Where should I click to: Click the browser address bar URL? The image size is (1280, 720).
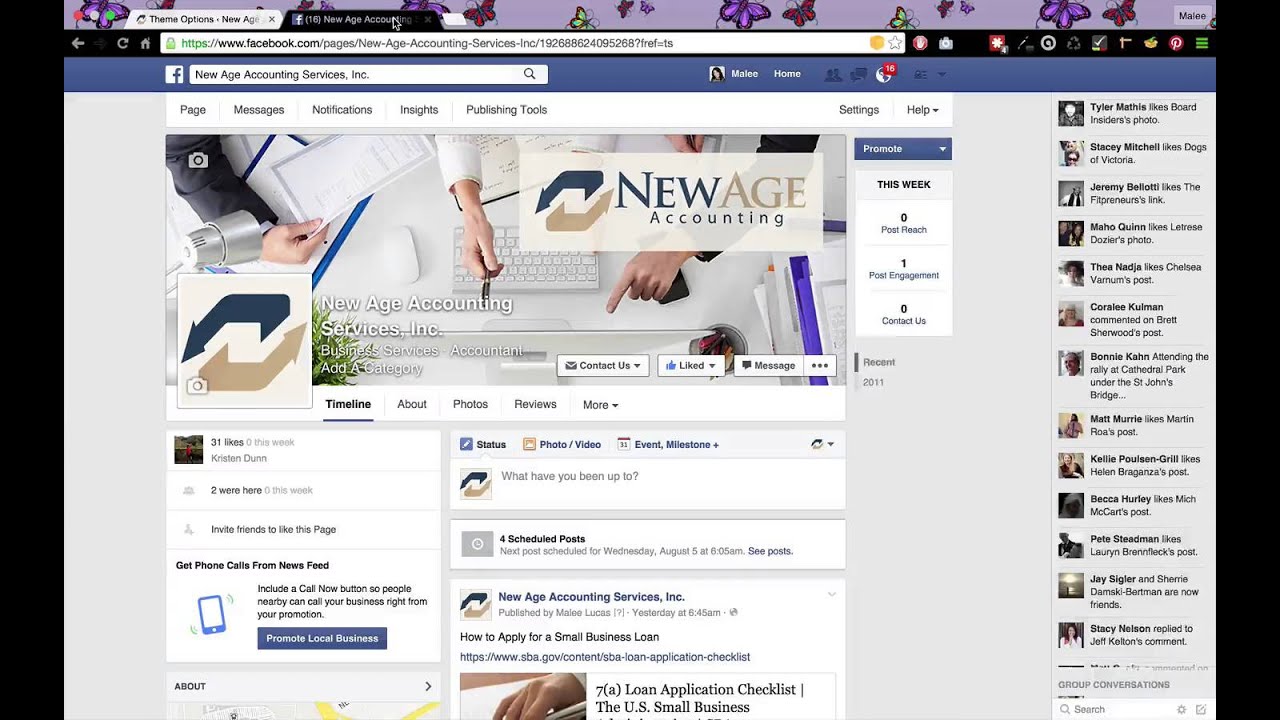click(x=427, y=44)
